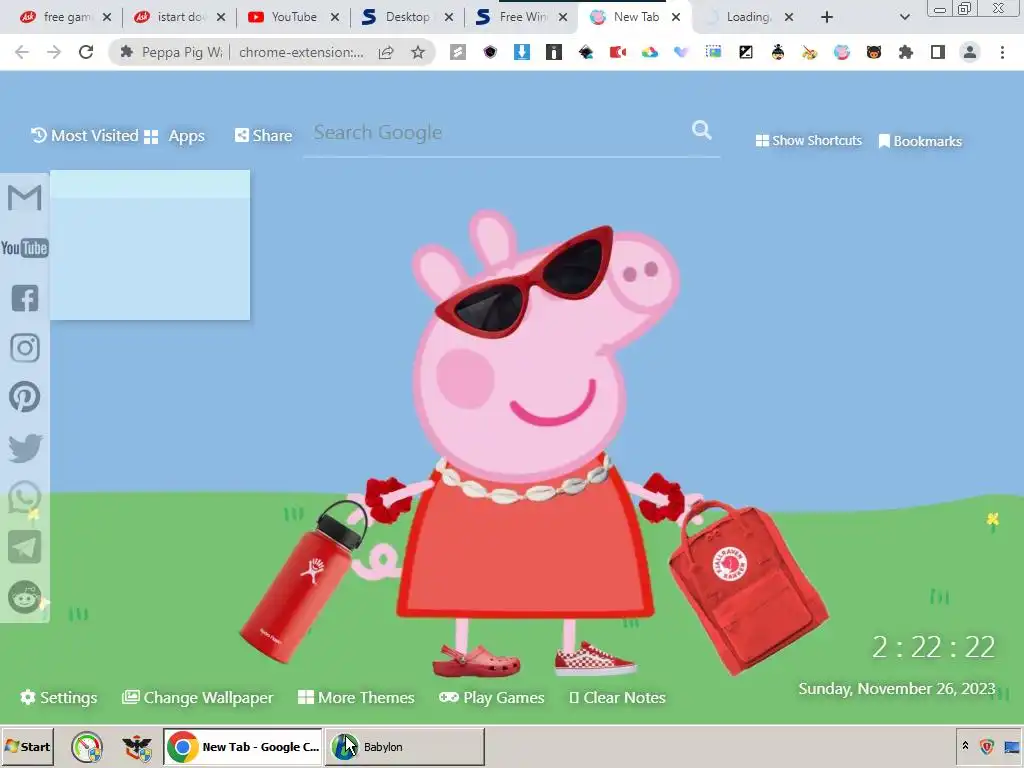Click the magnifier search icon

702,130
